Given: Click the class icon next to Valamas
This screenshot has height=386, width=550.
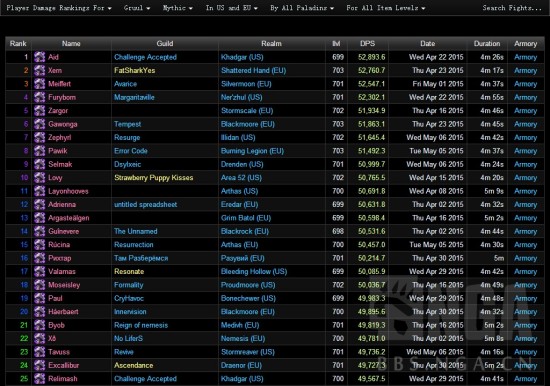Looking at the screenshot, I should click(40, 271).
